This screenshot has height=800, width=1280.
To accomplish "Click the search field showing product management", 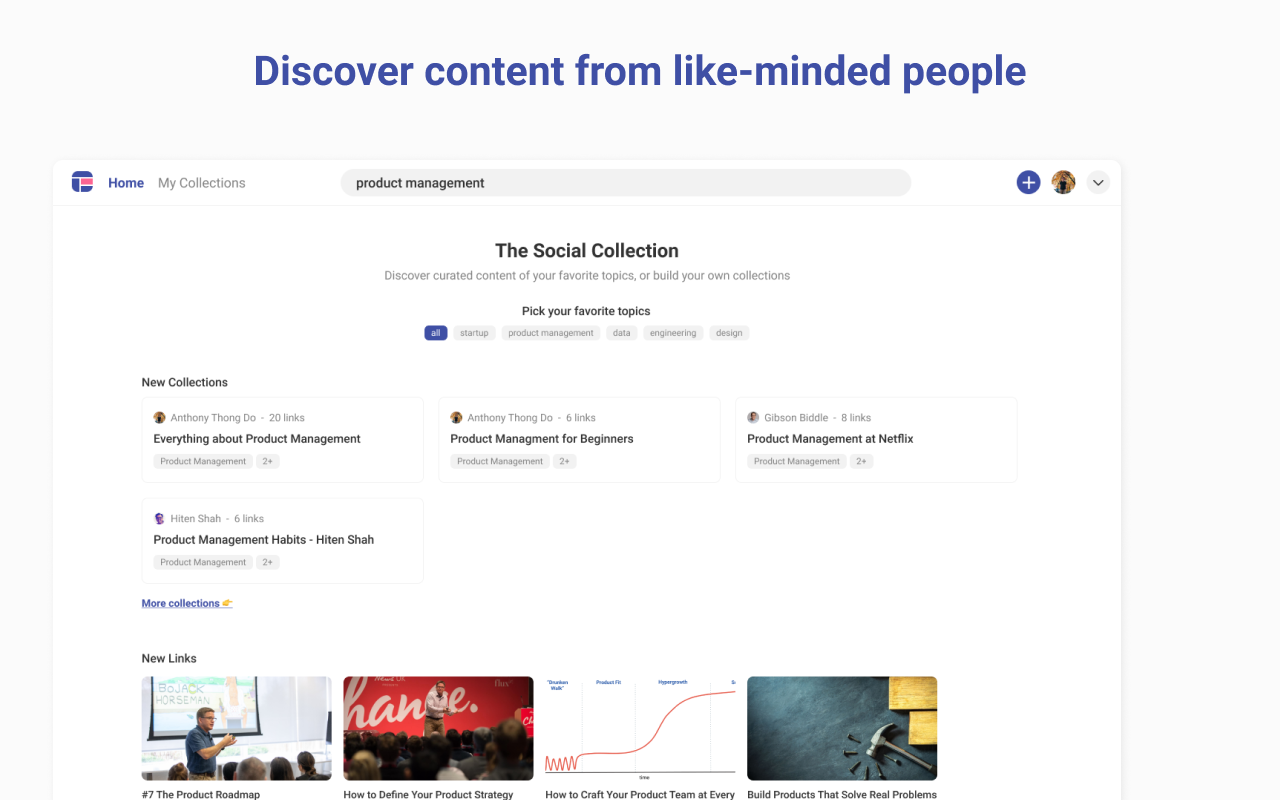I will (x=625, y=182).
